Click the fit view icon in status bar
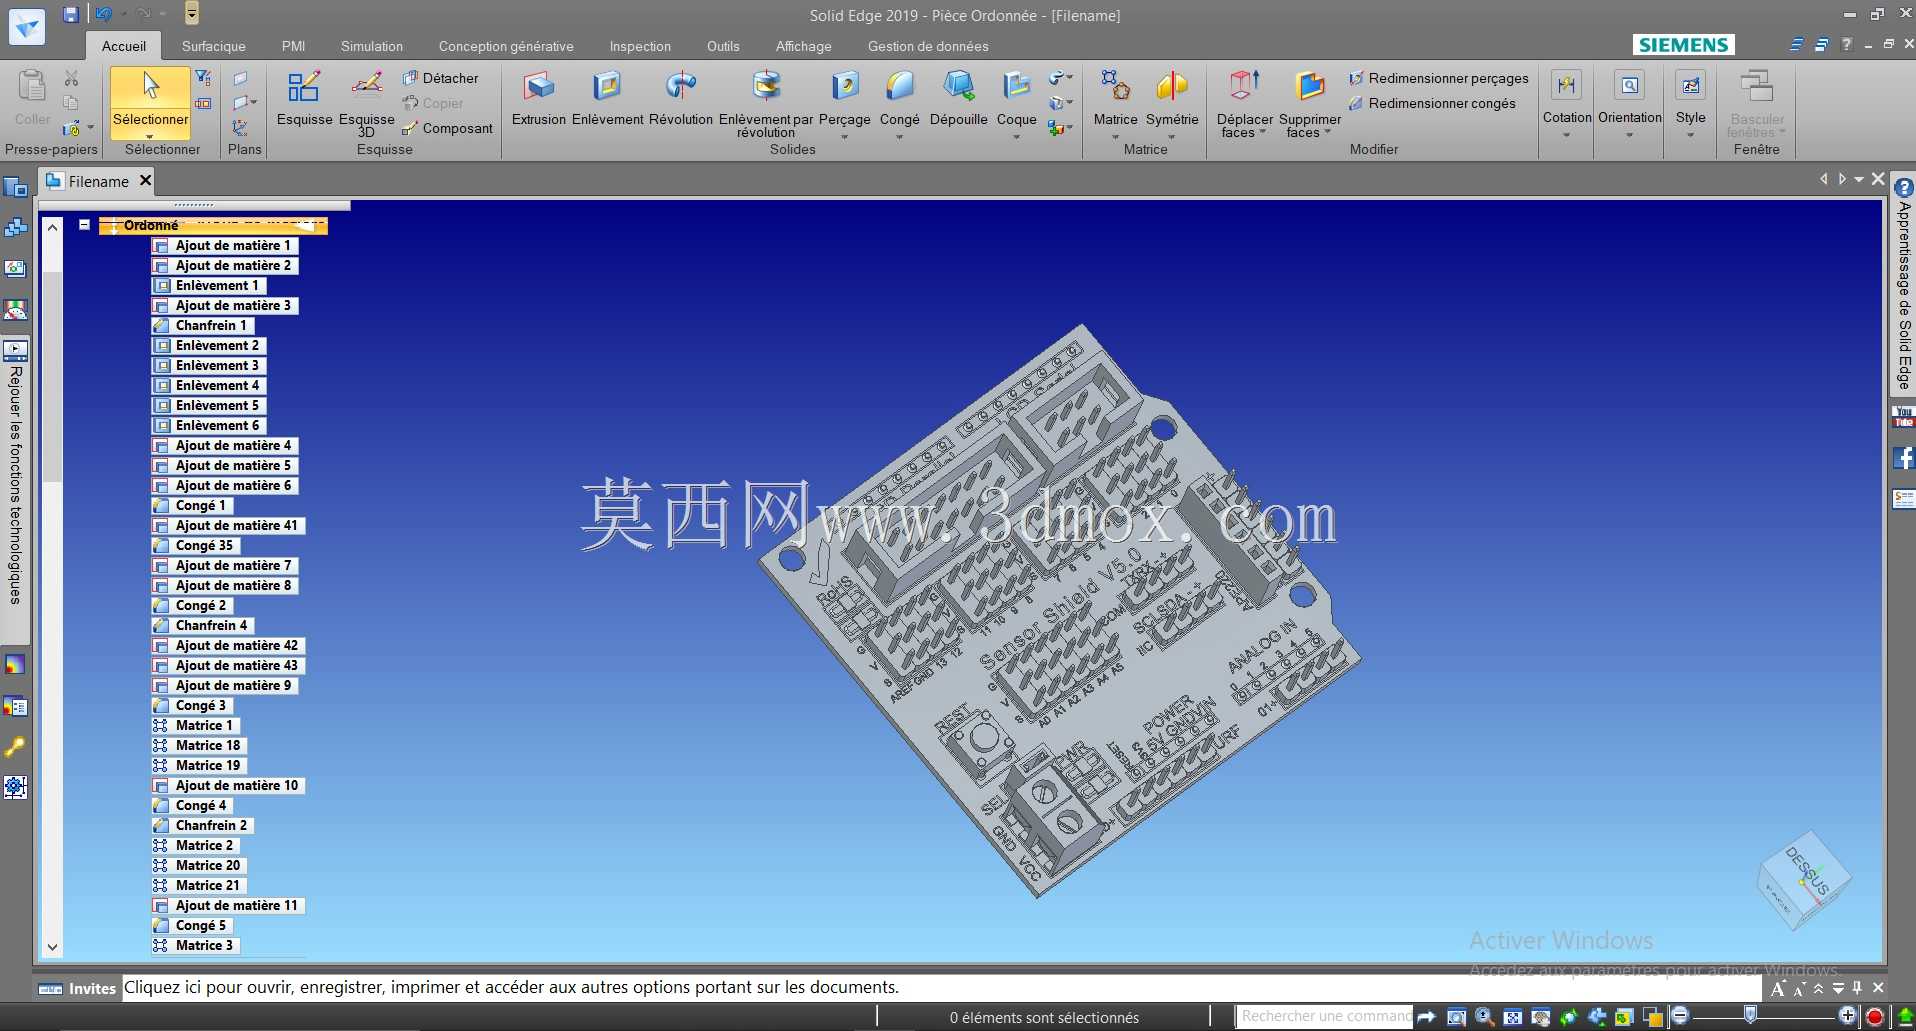The width and height of the screenshot is (1916, 1031). (x=1513, y=1017)
